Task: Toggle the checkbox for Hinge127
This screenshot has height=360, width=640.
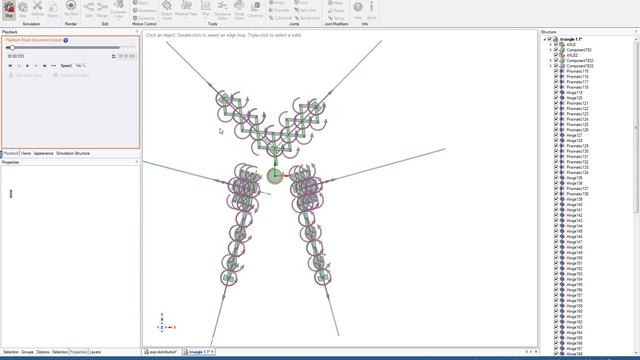Action: [556, 135]
